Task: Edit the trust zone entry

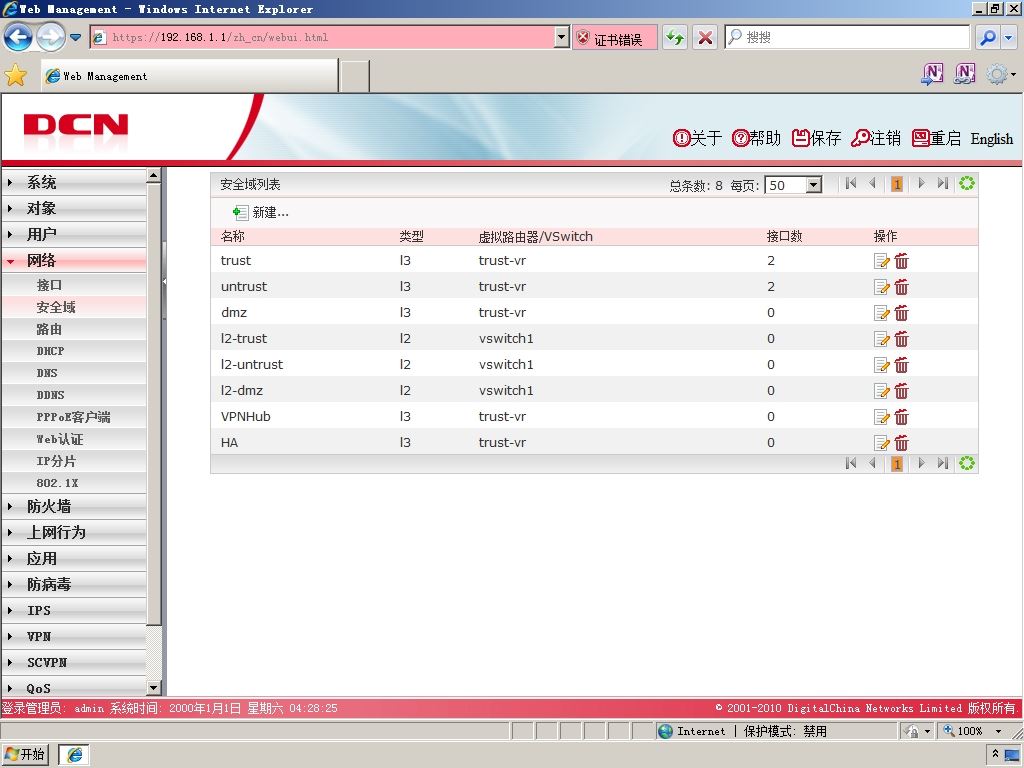Action: pos(881,261)
